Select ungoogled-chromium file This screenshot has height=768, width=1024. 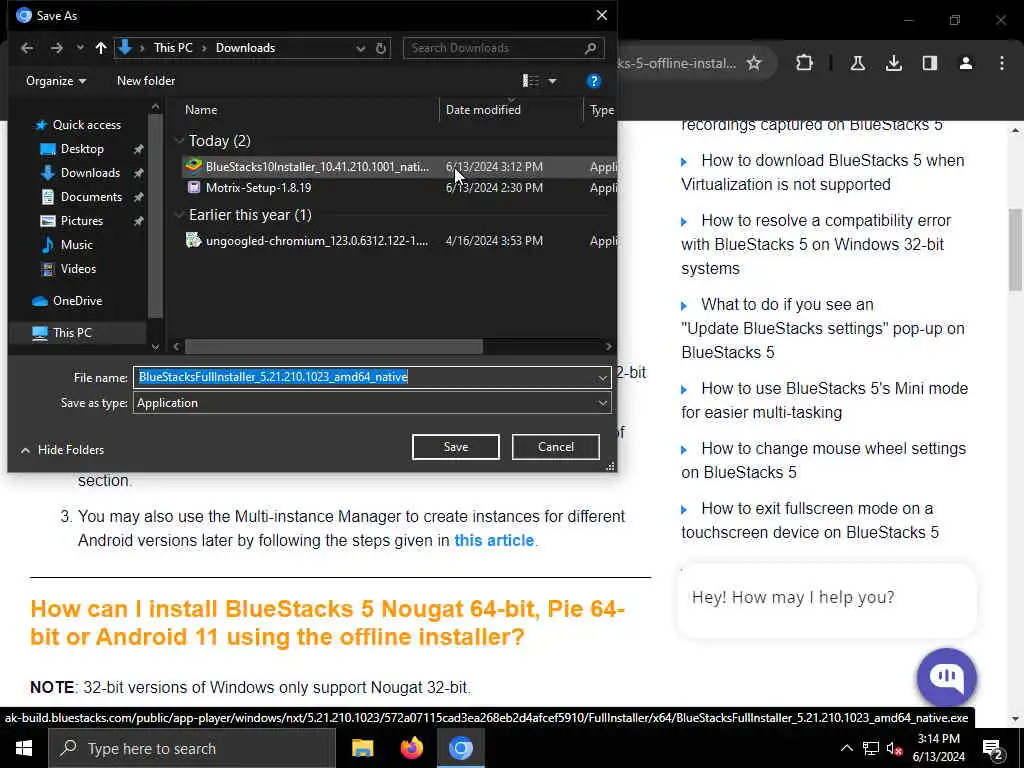399,241
